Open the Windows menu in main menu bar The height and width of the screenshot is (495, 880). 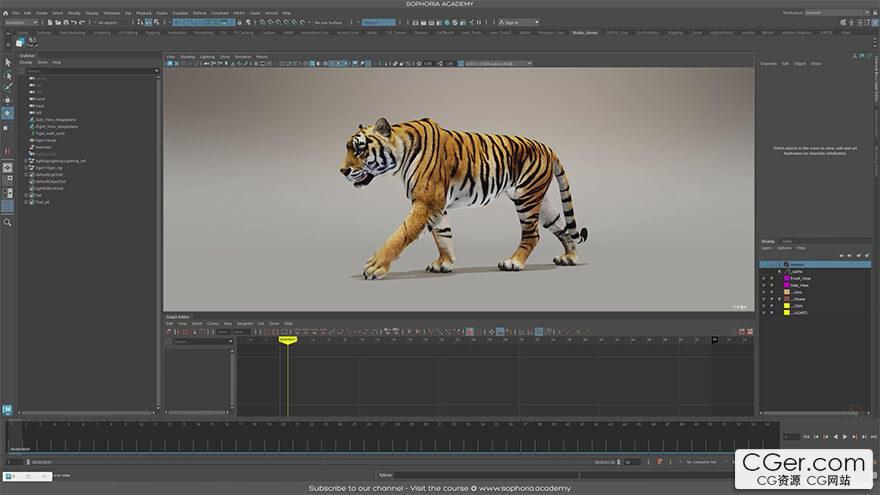coord(111,13)
